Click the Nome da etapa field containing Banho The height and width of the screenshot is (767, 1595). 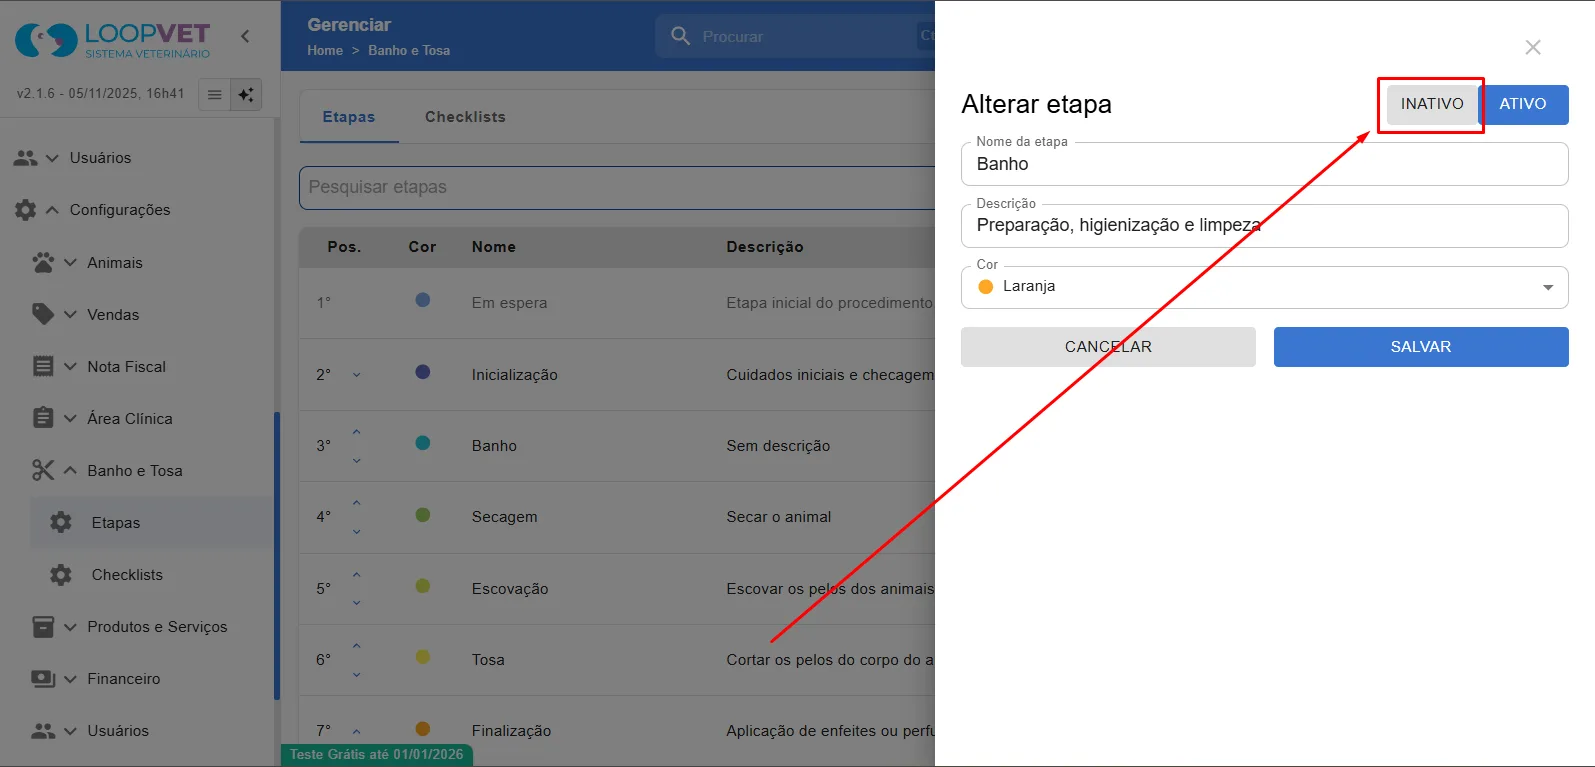pyautogui.click(x=1264, y=164)
